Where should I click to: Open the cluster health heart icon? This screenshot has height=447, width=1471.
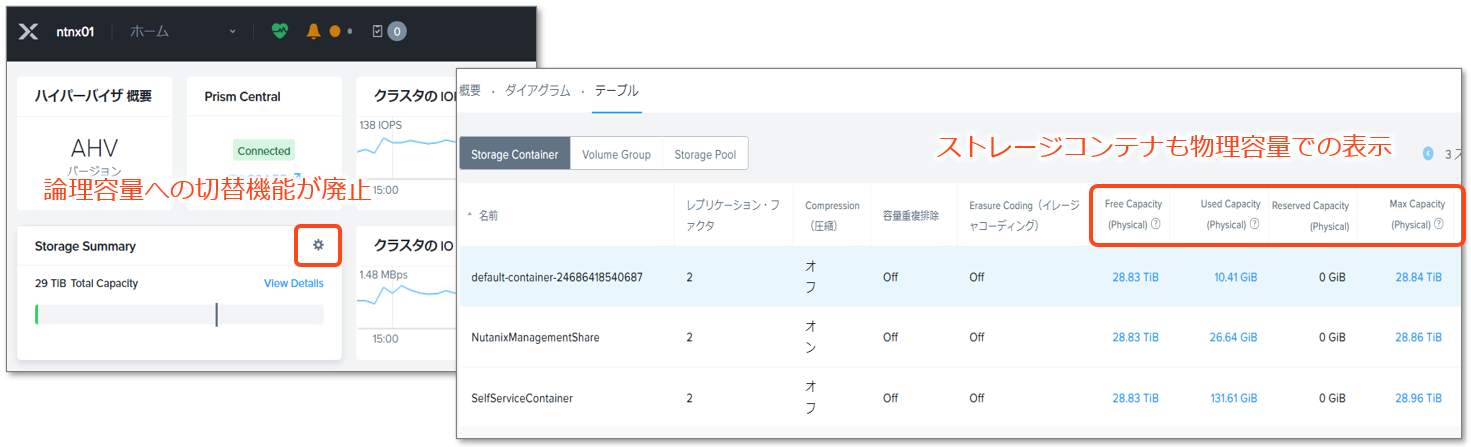pos(280,31)
